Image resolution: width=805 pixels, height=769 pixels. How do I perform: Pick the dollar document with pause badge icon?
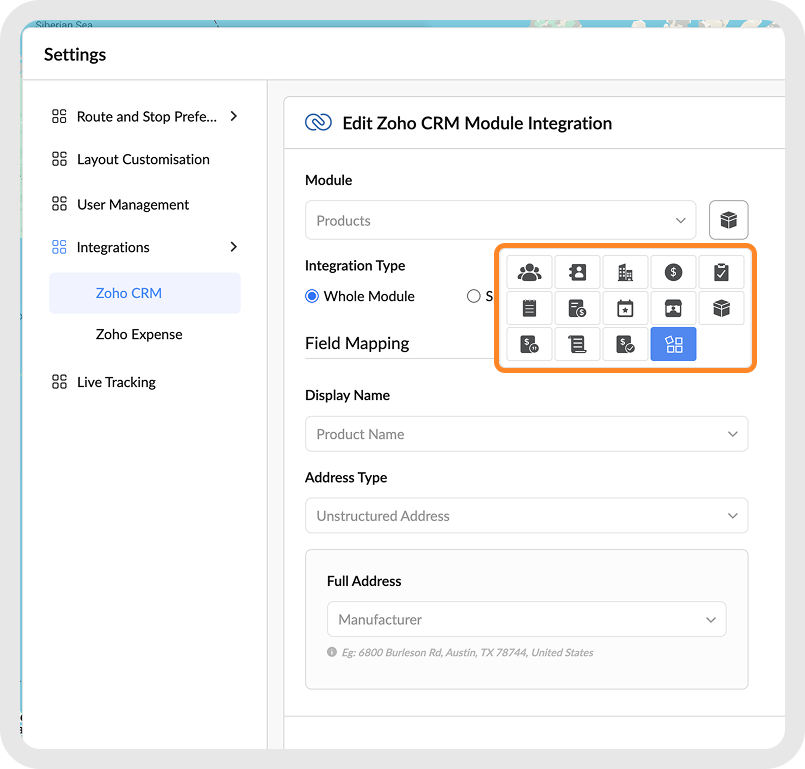[x=529, y=344]
